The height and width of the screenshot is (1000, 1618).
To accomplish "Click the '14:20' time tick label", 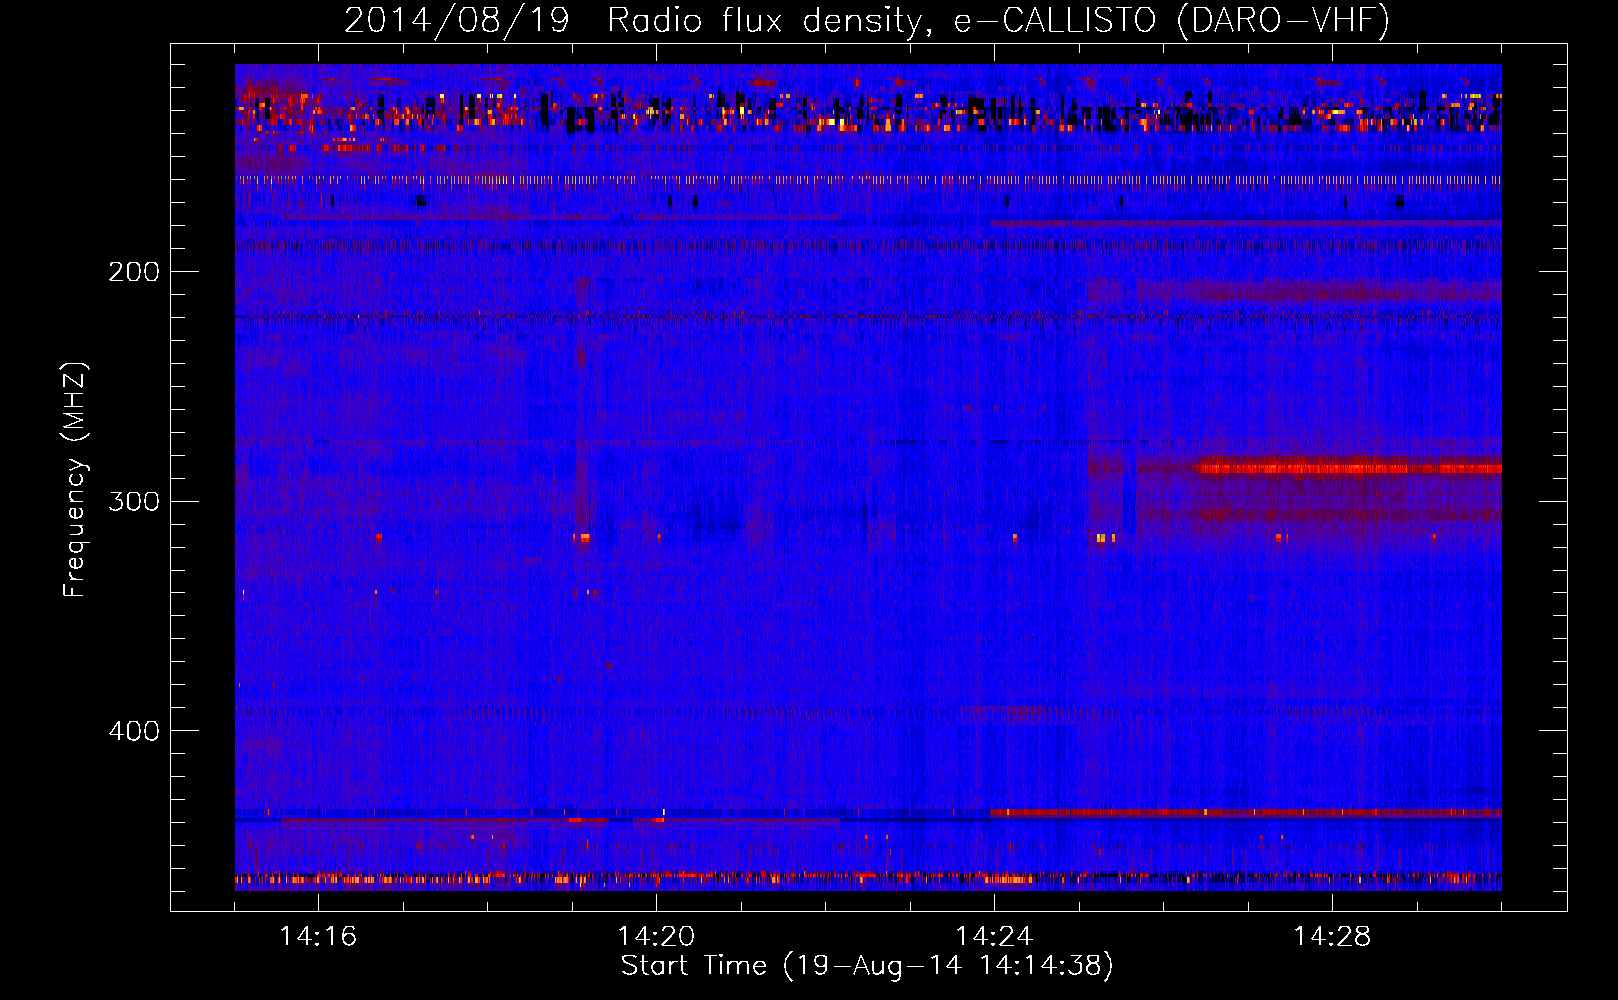I will point(656,936).
